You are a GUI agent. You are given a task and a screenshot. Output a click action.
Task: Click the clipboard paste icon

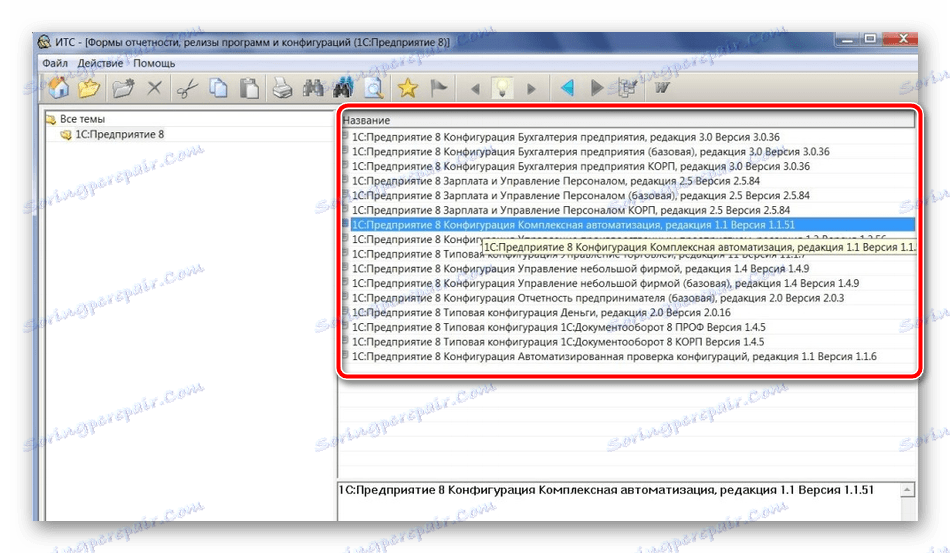pyautogui.click(x=249, y=88)
